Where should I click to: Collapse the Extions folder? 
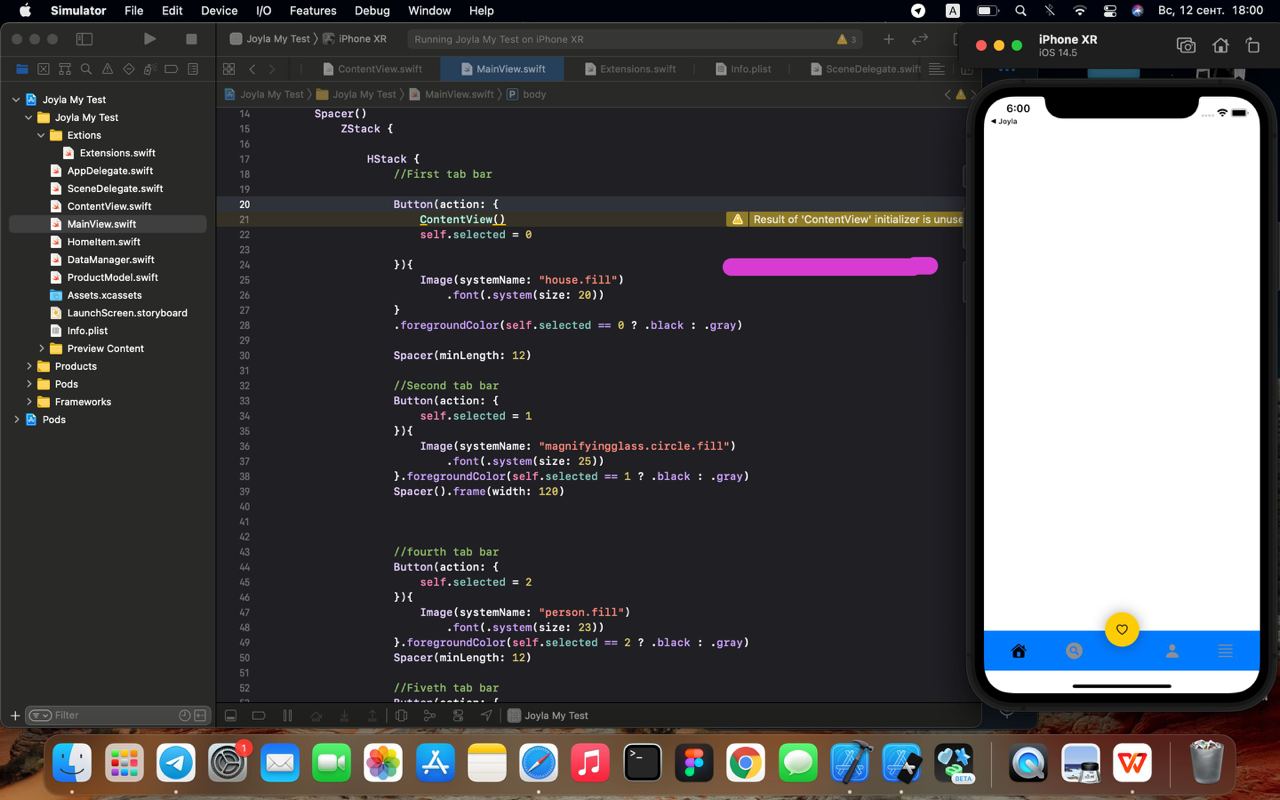(x=41, y=135)
